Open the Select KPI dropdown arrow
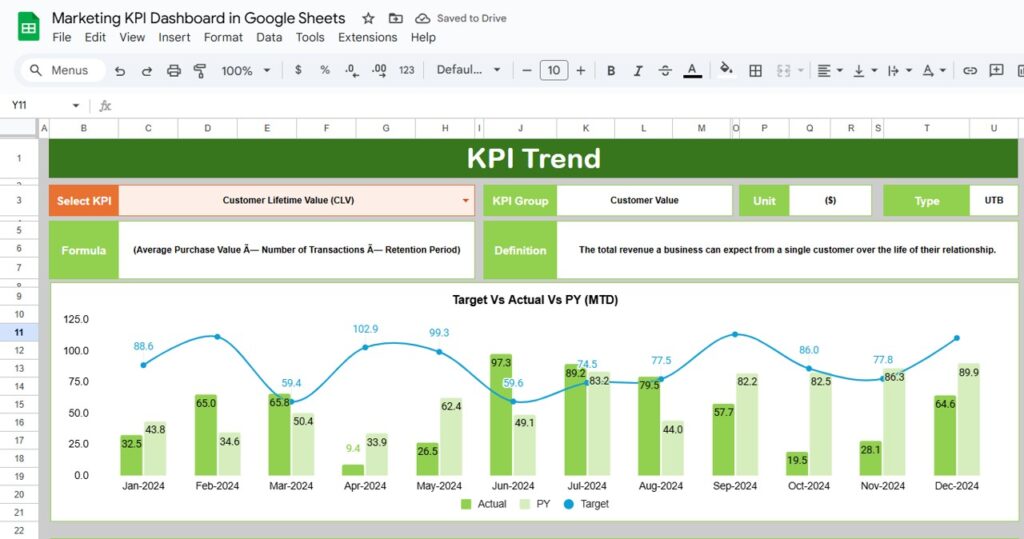This screenshot has width=1024, height=539. pyautogui.click(x=466, y=201)
